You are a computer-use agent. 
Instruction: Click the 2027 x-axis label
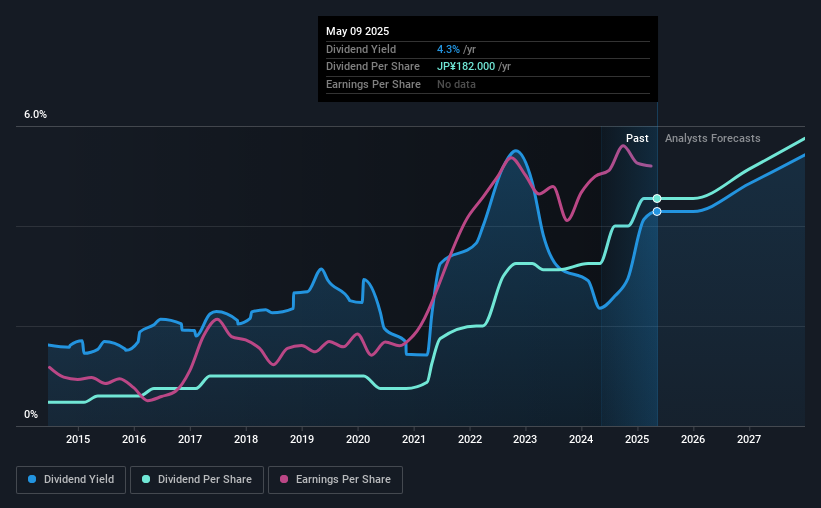point(749,439)
